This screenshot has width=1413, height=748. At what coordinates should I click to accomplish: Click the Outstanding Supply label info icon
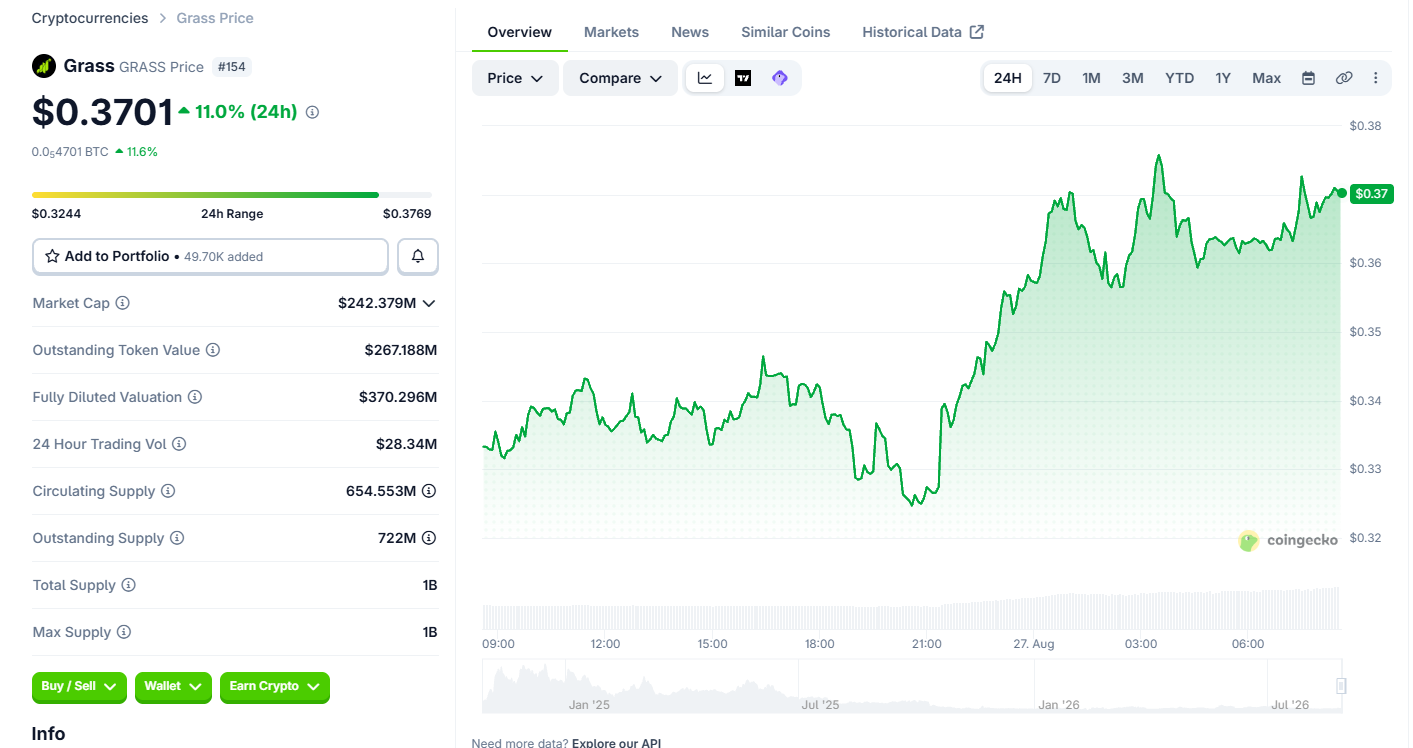click(177, 538)
